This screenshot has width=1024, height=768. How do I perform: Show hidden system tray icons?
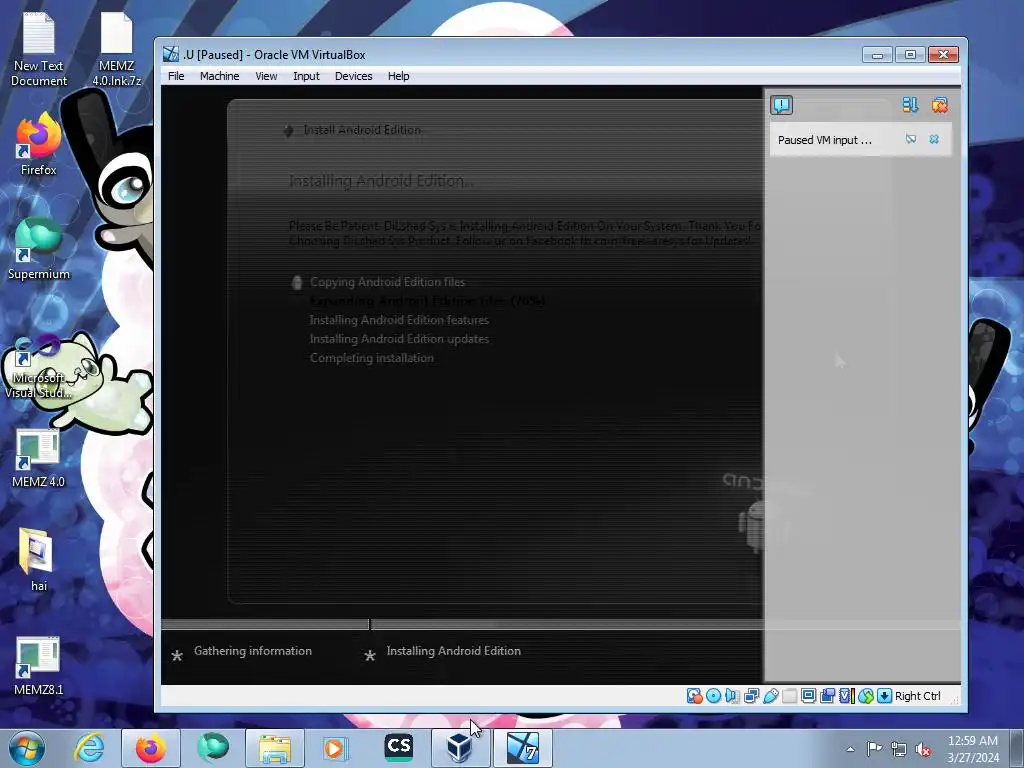coord(850,749)
